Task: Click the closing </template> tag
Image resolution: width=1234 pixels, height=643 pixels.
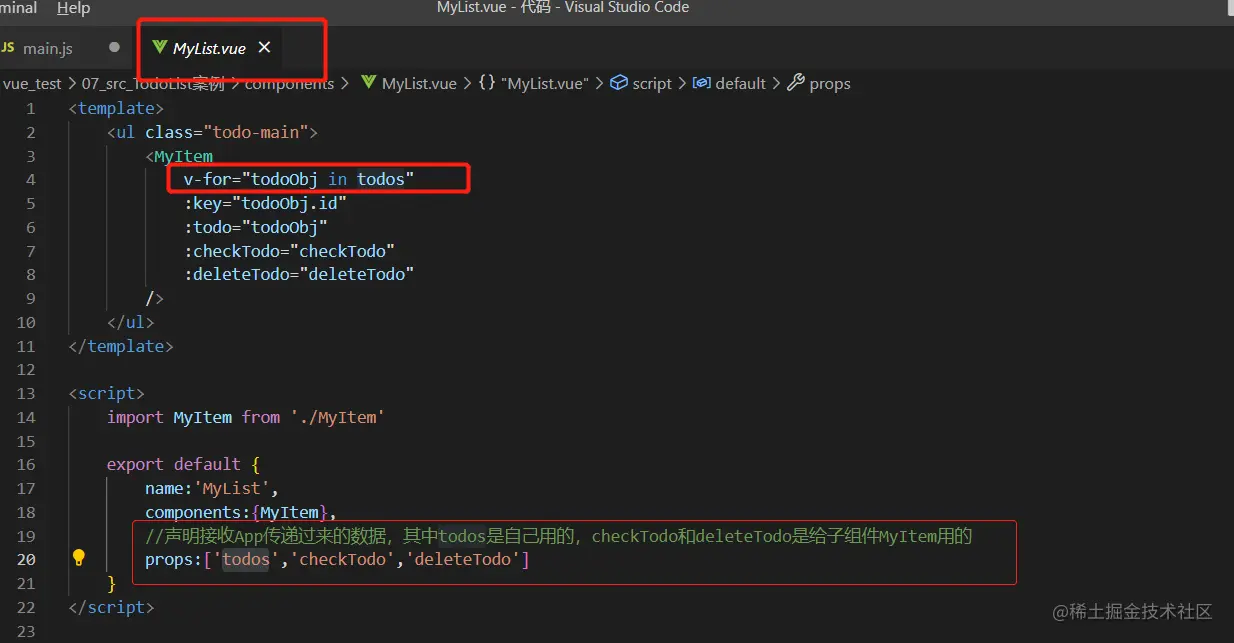Action: coord(121,346)
